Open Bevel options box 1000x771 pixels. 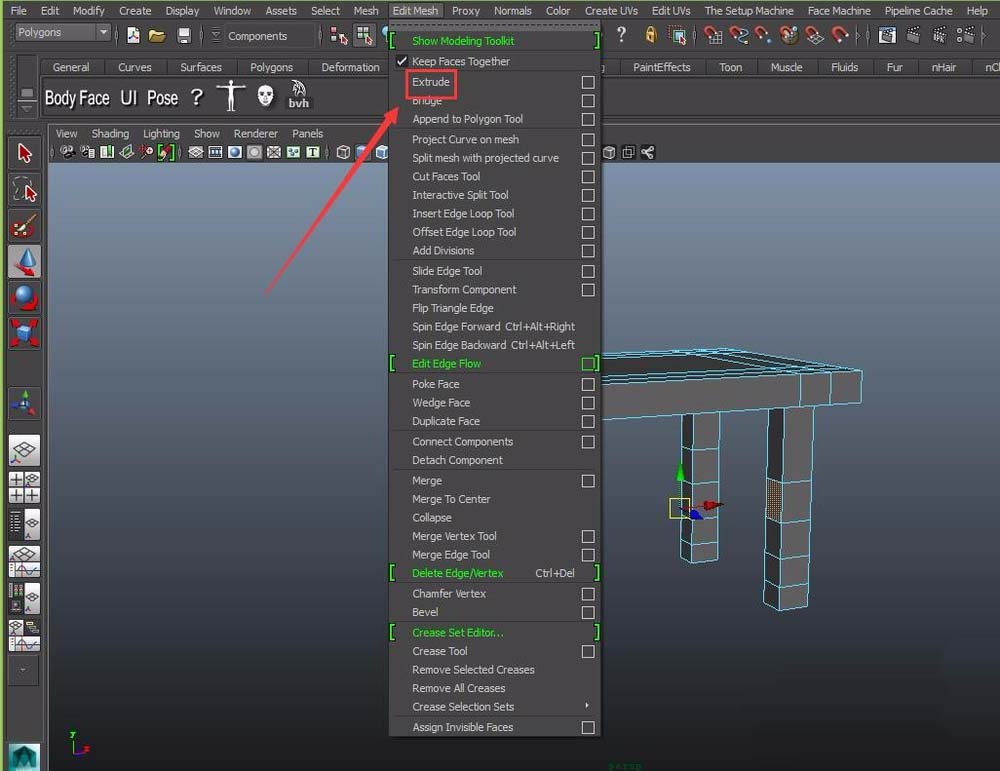click(588, 612)
